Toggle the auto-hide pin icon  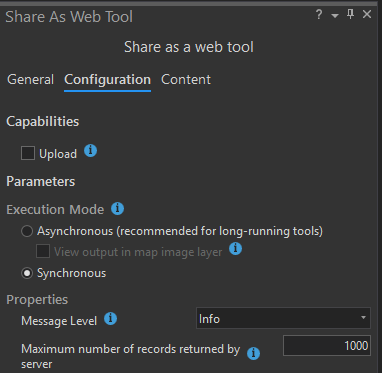pos(350,14)
